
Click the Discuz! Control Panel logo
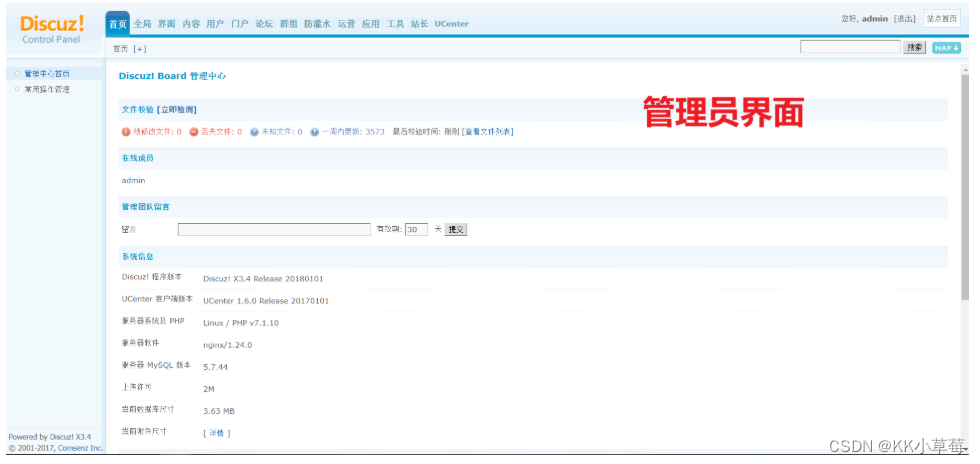[x=52, y=29]
